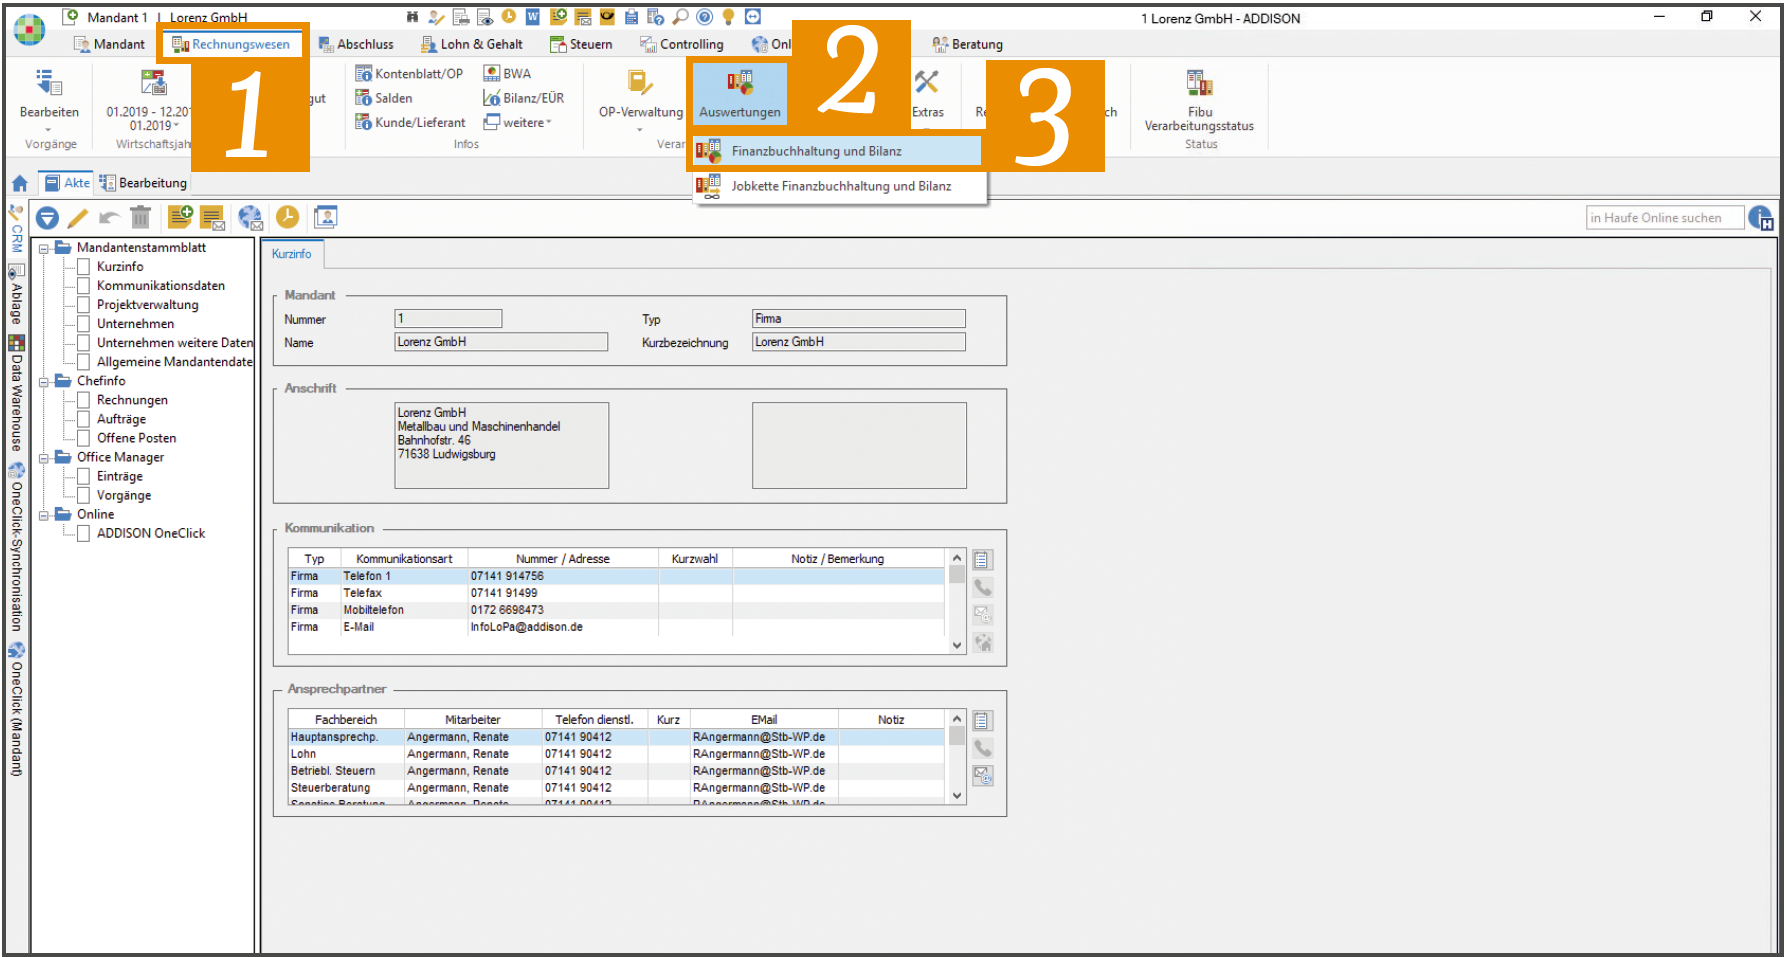Select the ADDISON OneClick tree entry
The width and height of the screenshot is (1787, 957).
coord(150,533)
